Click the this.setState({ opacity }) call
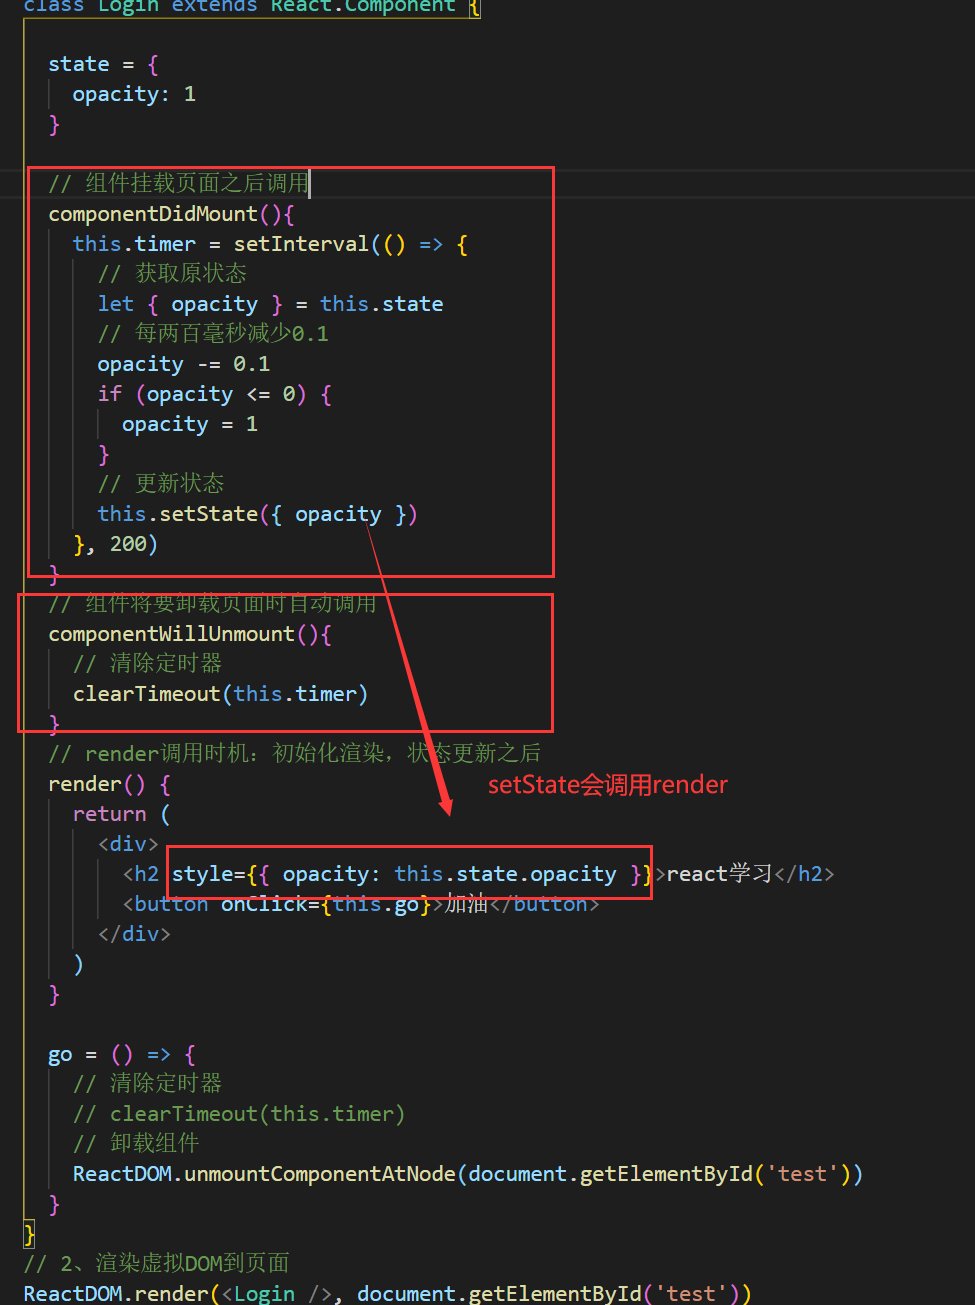Image resolution: width=975 pixels, height=1305 pixels. coord(256,514)
